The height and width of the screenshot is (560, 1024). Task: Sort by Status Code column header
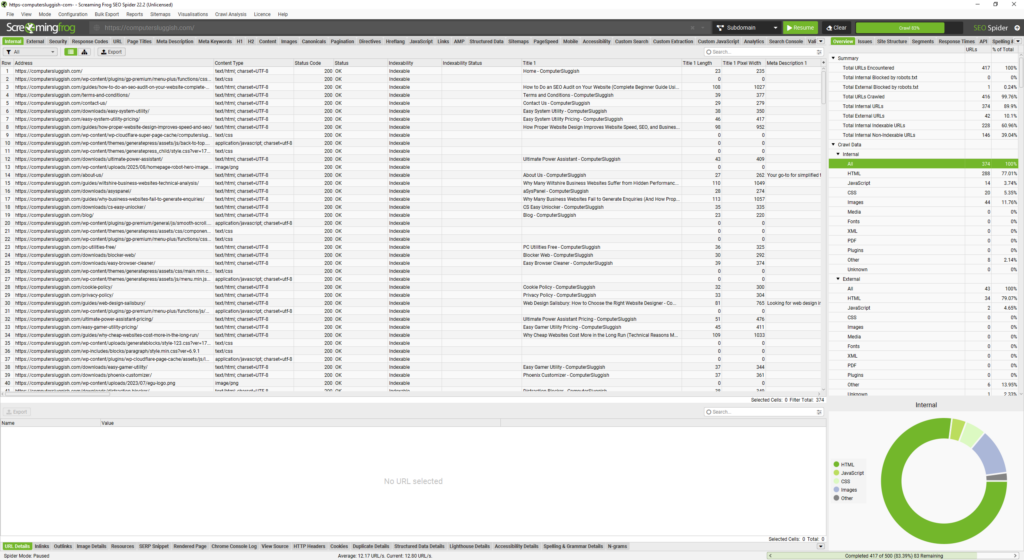click(x=313, y=63)
